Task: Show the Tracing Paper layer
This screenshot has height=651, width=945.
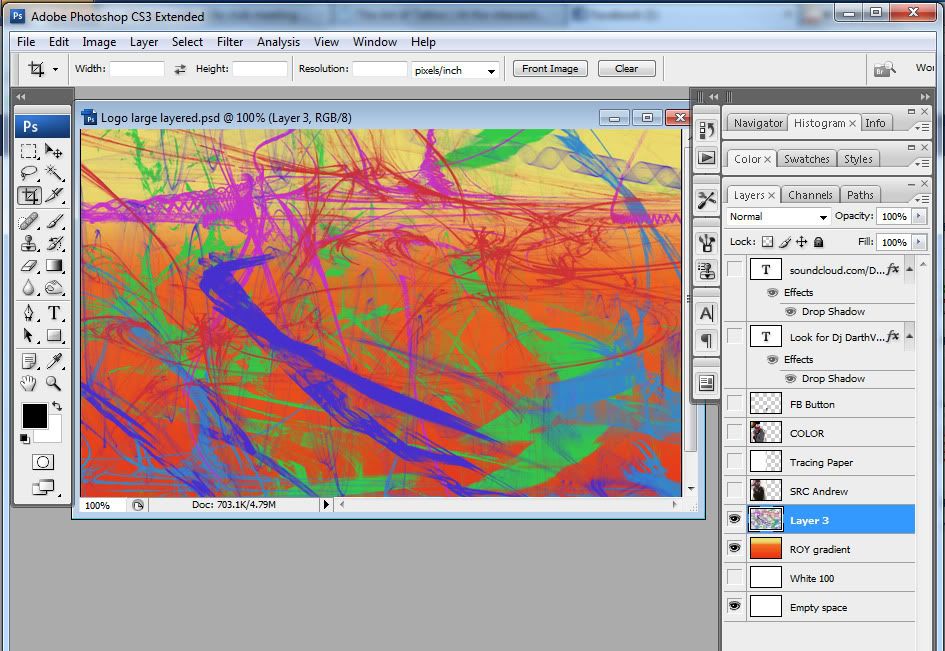Action: [734, 461]
